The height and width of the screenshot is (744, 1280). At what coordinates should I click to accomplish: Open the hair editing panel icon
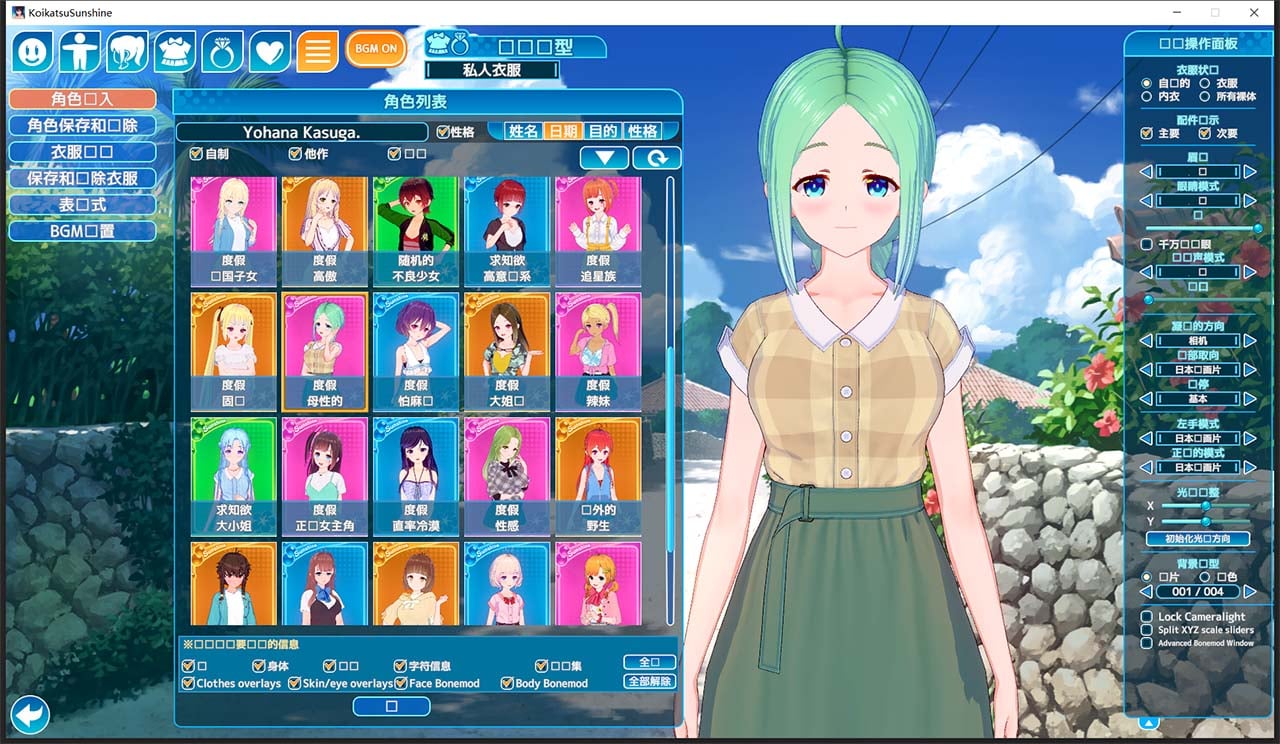coord(127,49)
